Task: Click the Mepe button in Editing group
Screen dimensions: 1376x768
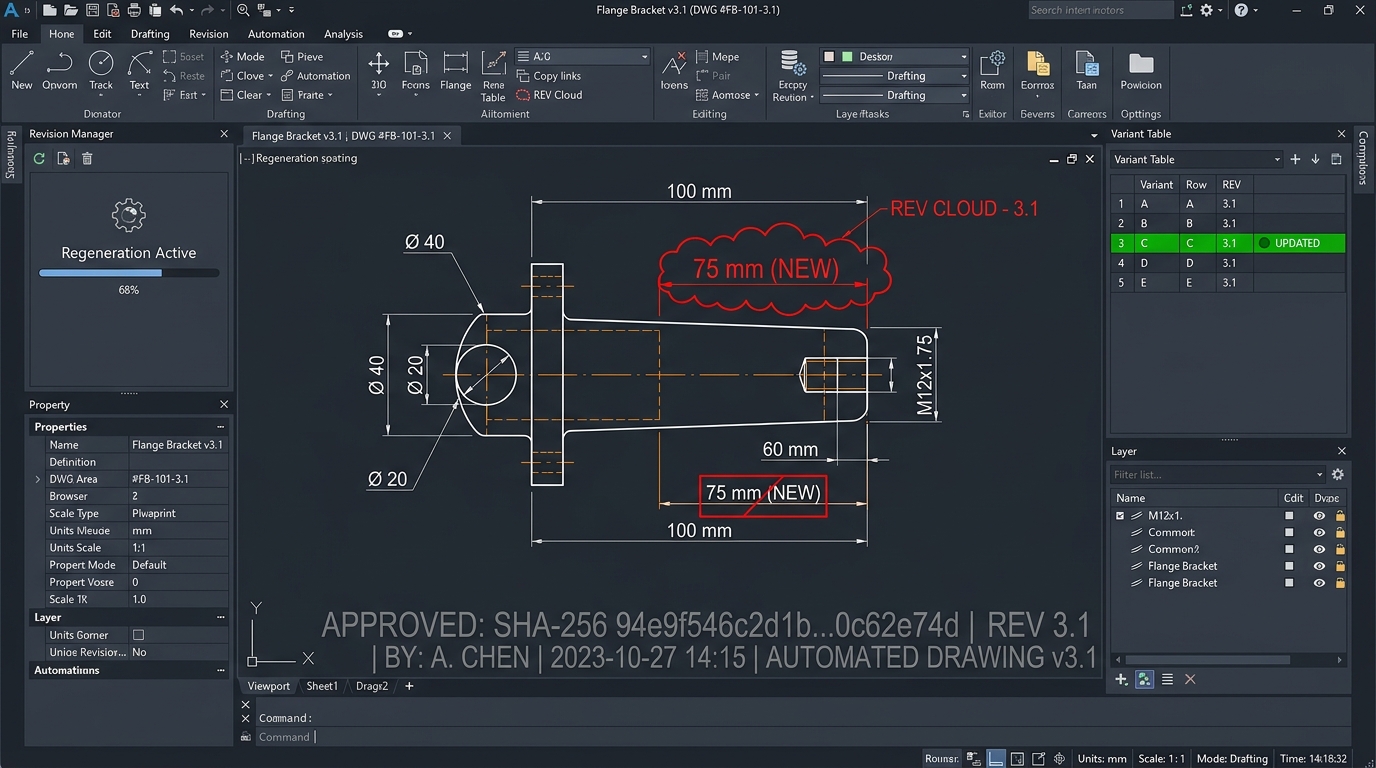Action: 717,57
